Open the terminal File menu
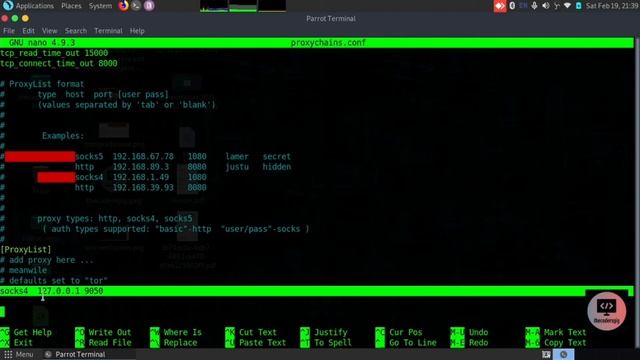This screenshot has height=360, width=640. pos(9,31)
